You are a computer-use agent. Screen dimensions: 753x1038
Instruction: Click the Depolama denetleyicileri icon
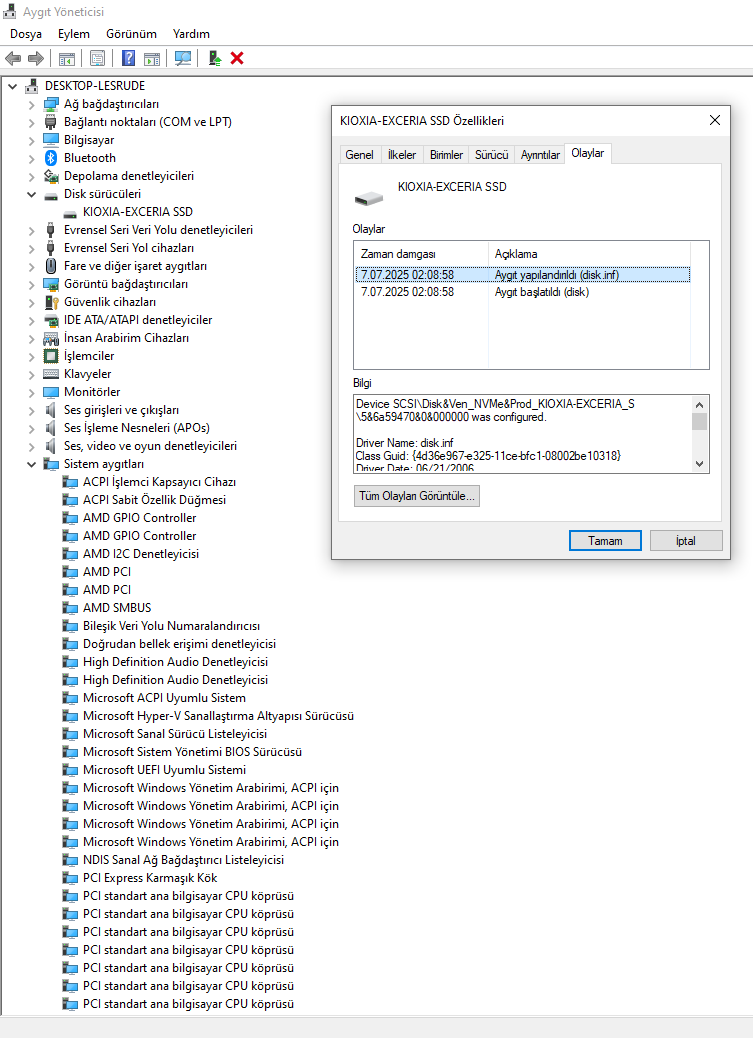tap(51, 176)
